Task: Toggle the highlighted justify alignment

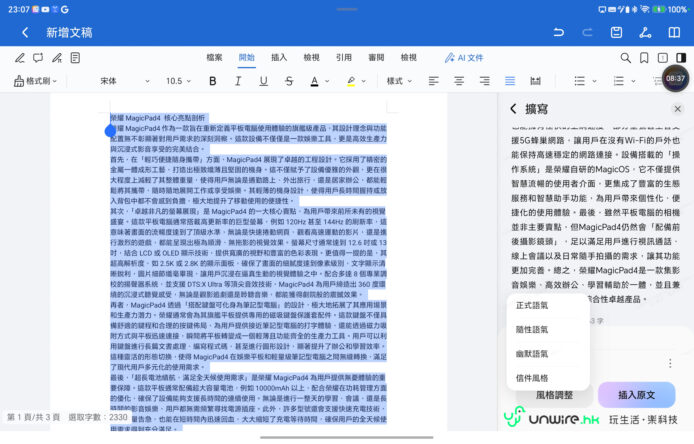Action: (510, 81)
